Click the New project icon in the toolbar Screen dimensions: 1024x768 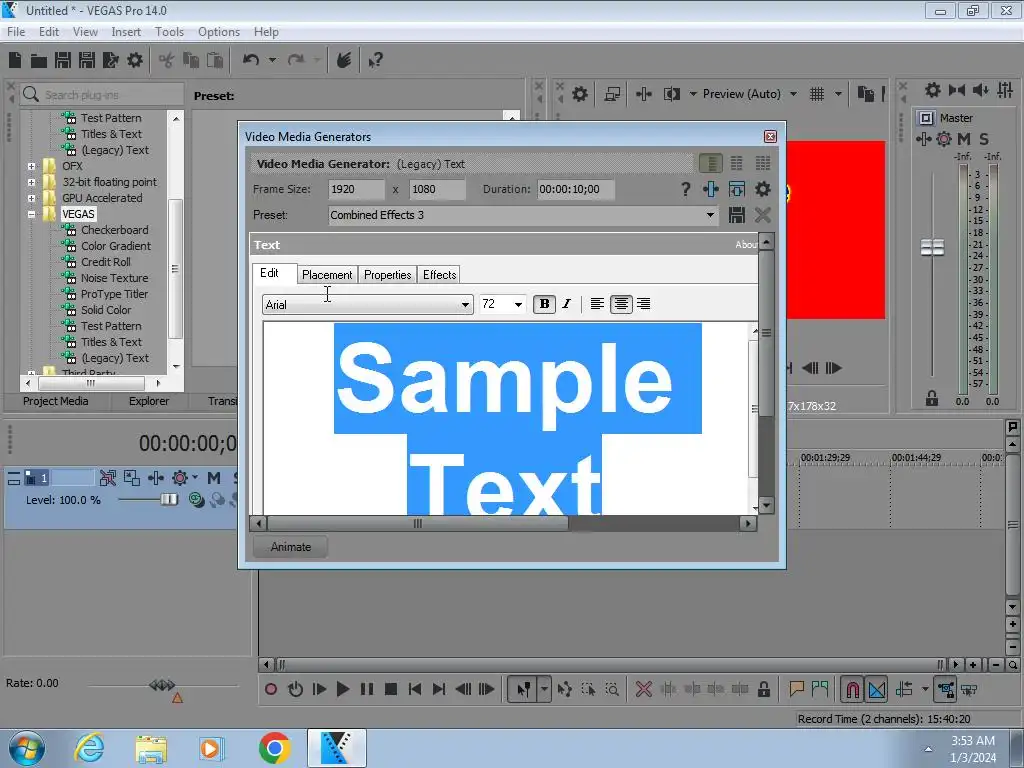(x=15, y=61)
